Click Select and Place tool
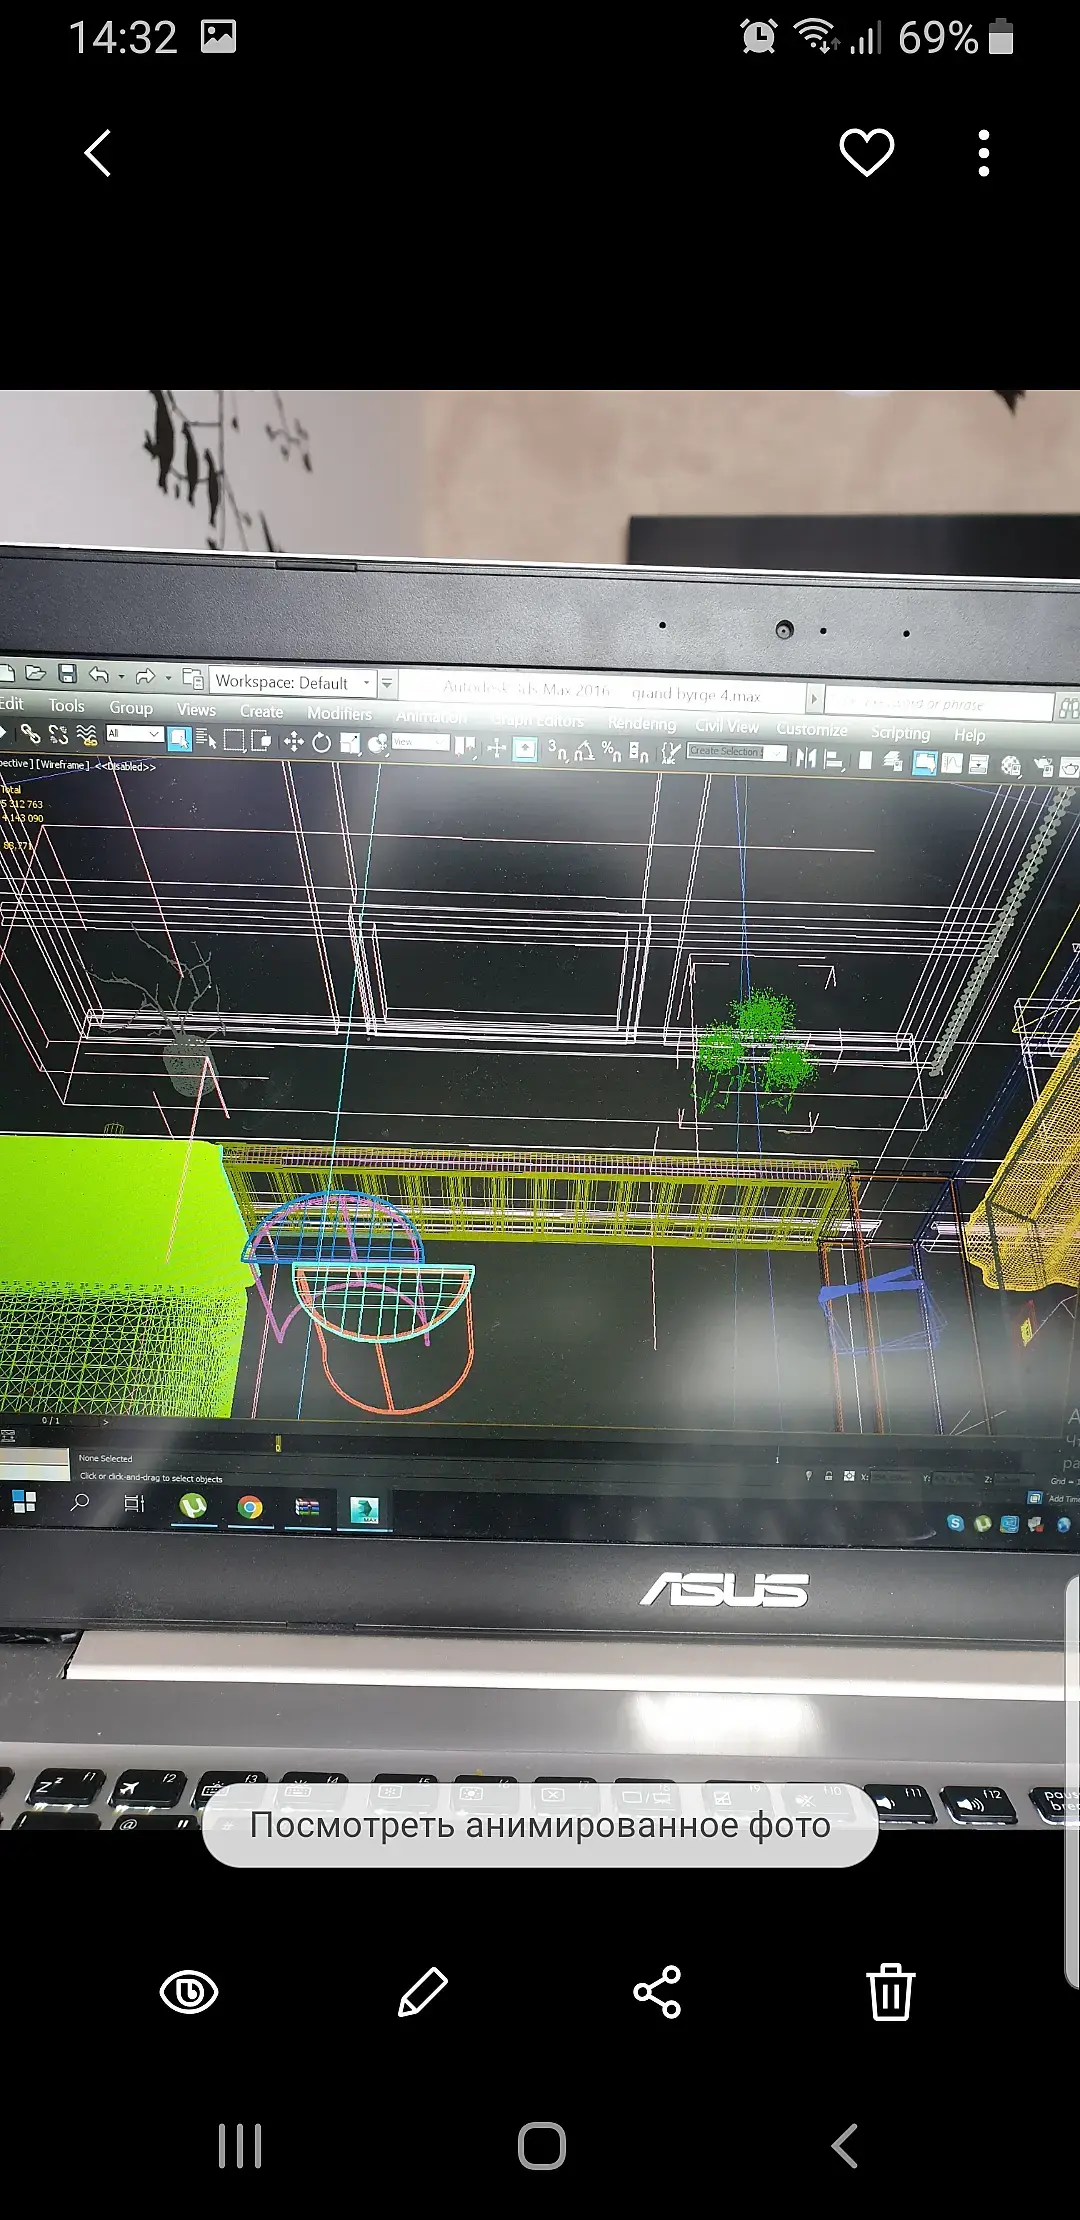1080x2220 pixels. point(378,743)
